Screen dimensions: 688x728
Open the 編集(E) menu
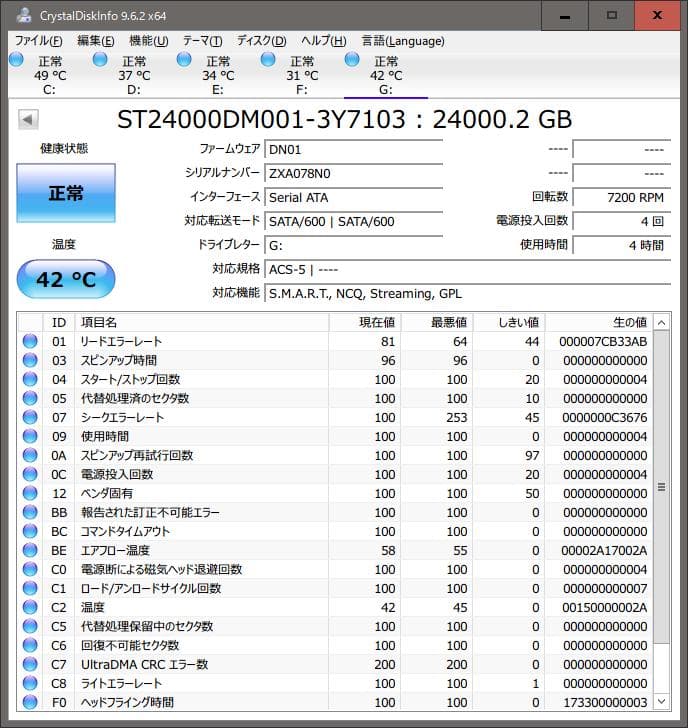click(96, 41)
